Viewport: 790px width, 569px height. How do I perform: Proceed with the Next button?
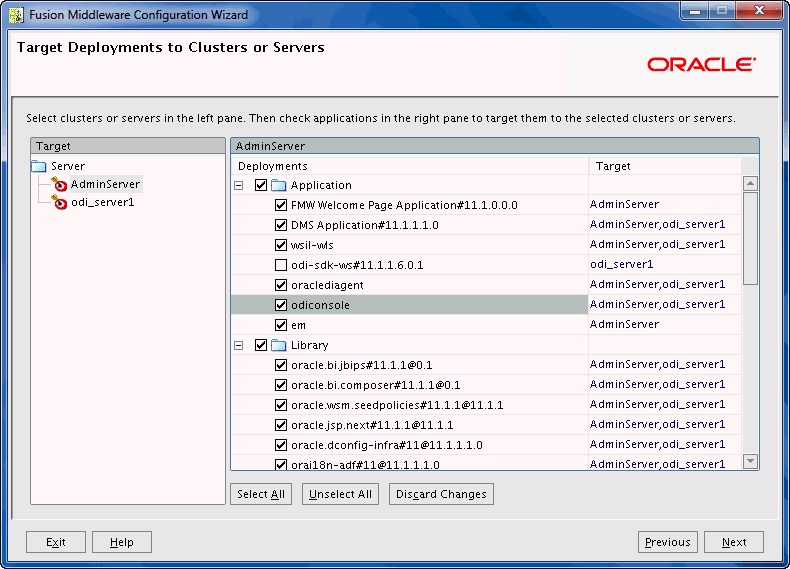(734, 542)
